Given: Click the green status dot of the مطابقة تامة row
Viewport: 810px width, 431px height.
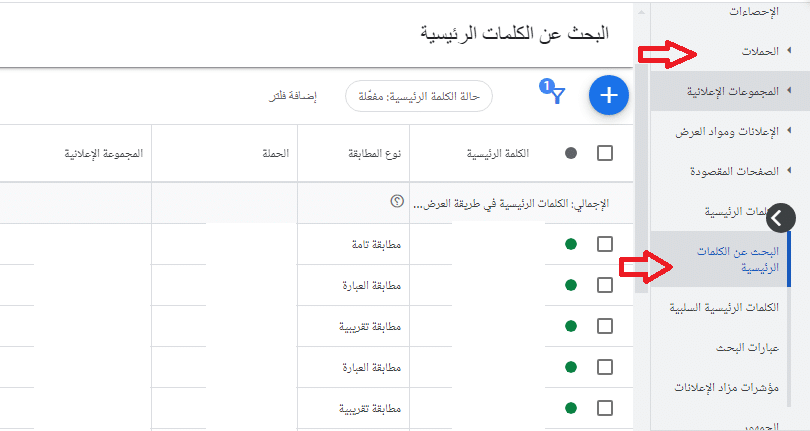Looking at the screenshot, I should [x=571, y=244].
